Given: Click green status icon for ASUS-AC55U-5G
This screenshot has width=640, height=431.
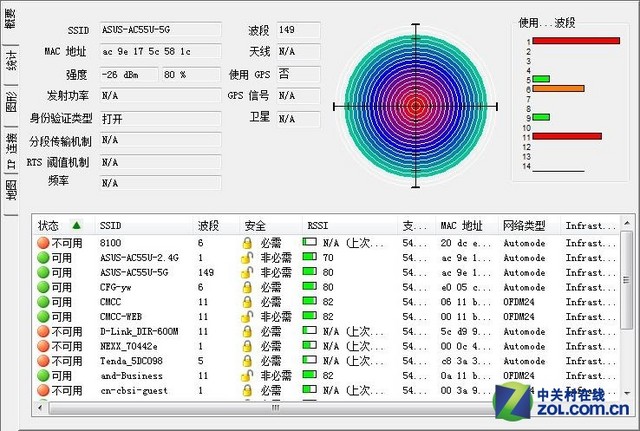Looking at the screenshot, I should pos(43,273).
